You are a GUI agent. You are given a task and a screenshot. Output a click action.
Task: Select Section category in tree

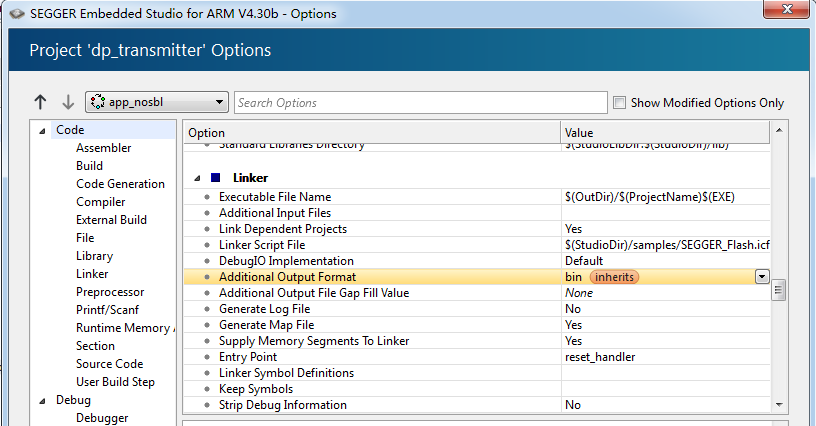[95, 346]
